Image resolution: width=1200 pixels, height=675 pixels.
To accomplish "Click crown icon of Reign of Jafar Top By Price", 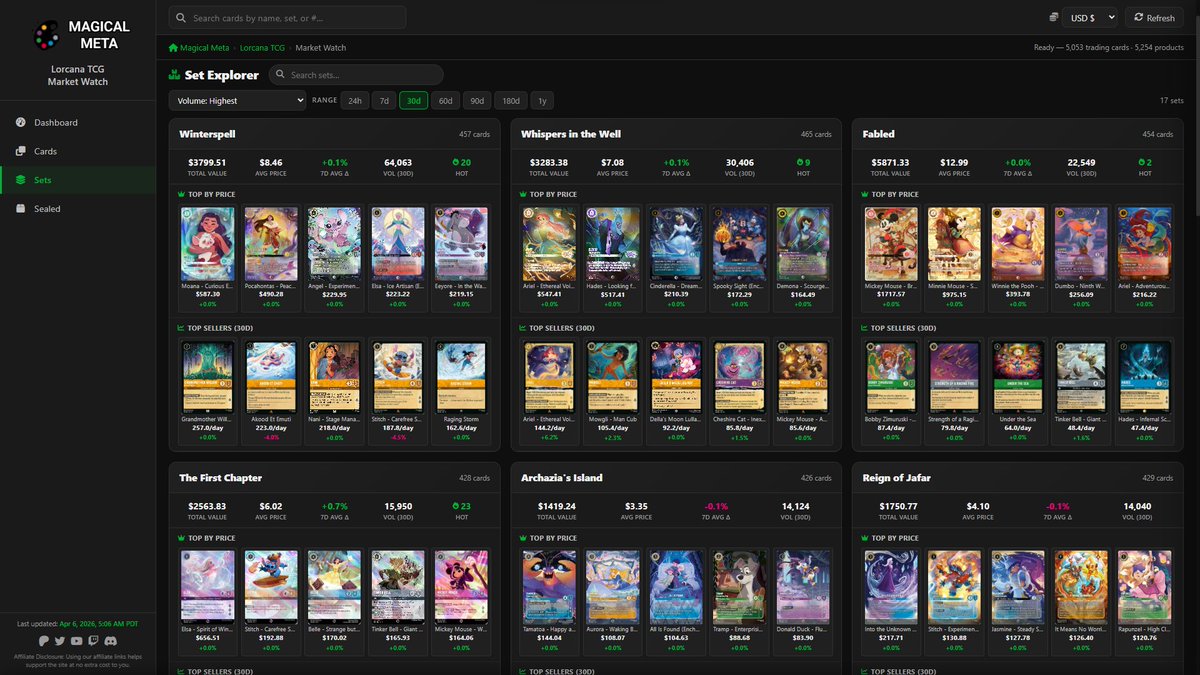I will click(x=866, y=538).
